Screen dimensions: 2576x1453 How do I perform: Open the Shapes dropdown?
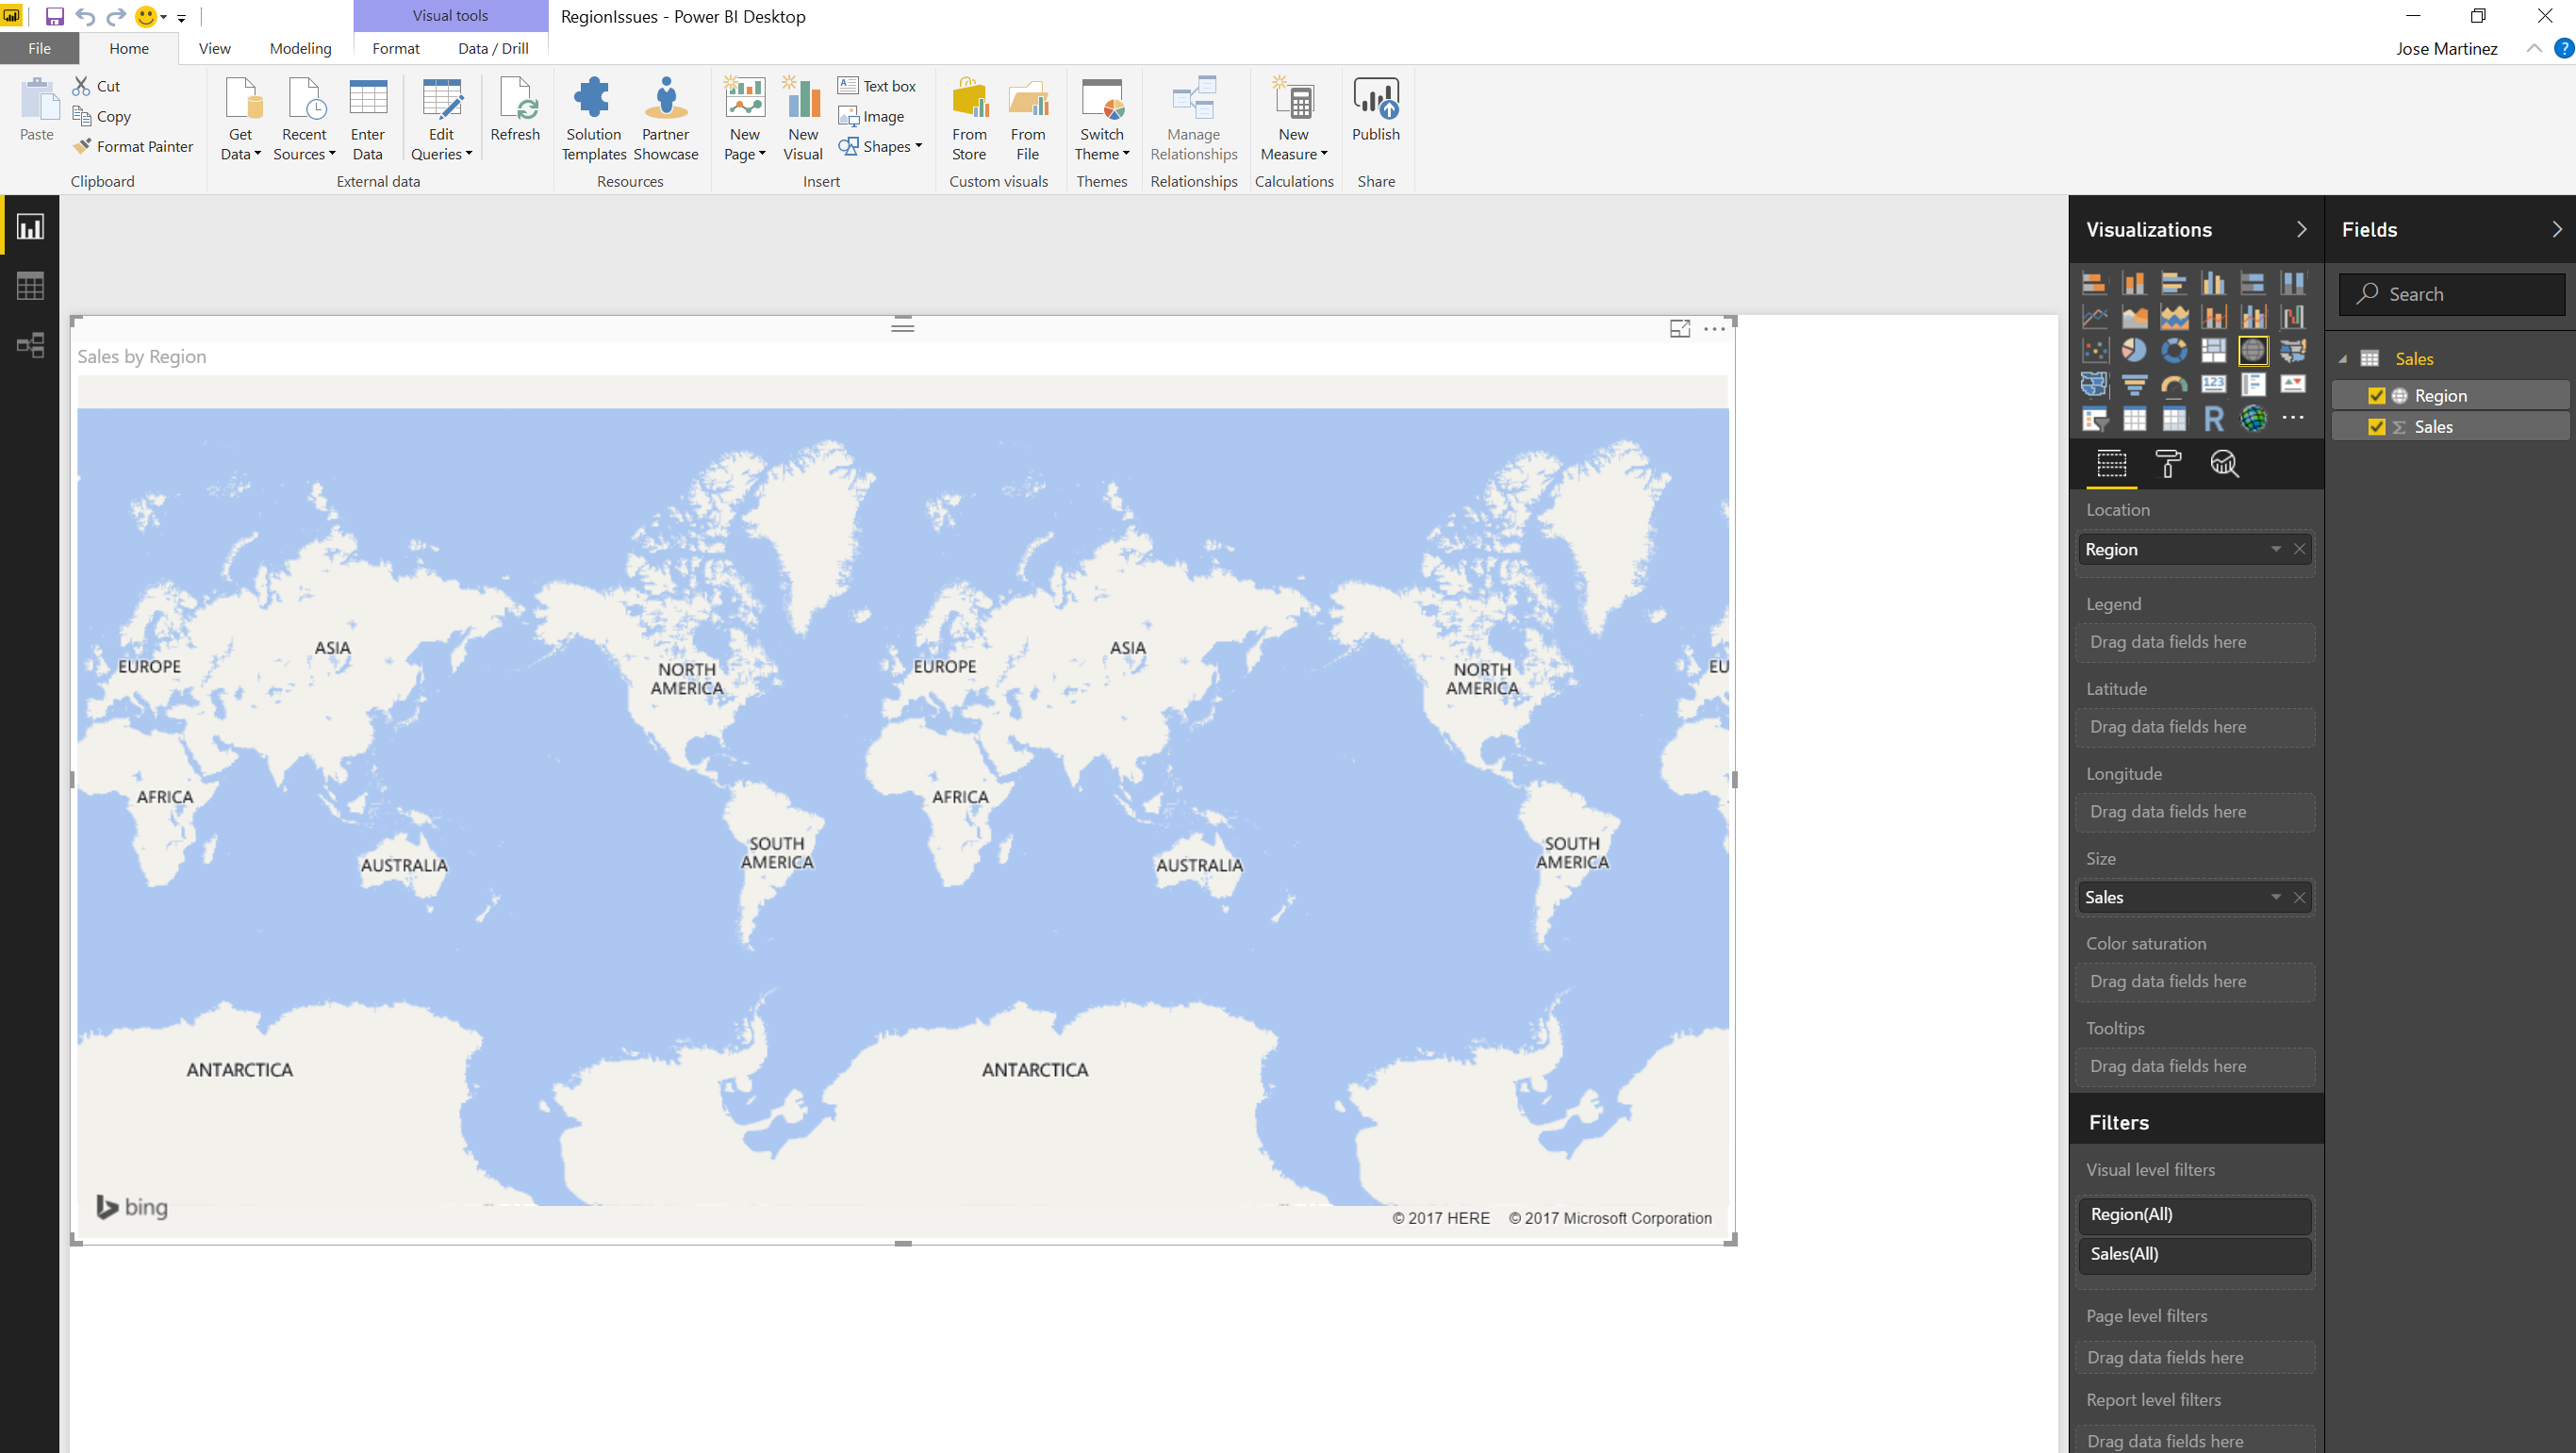click(880, 146)
